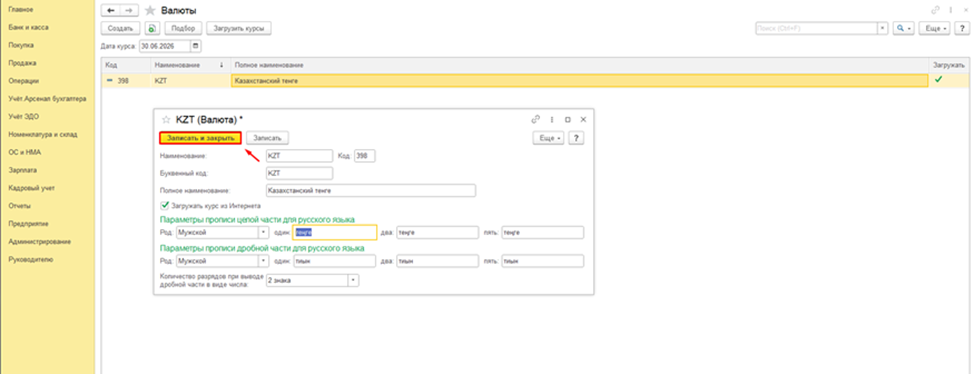Click the Полное наименование field in dialog
The height and width of the screenshot is (374, 974).
pyautogui.click(x=370, y=190)
